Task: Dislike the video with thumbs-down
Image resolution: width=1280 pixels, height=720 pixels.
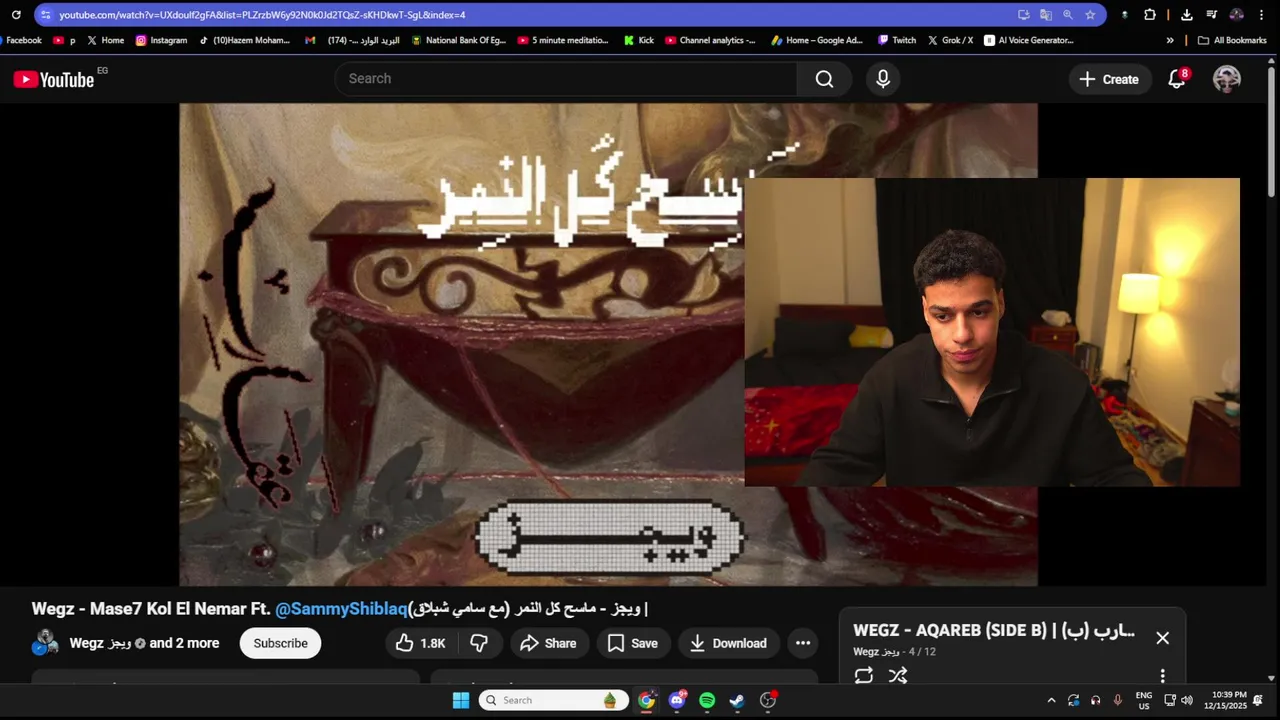Action: 479,643
